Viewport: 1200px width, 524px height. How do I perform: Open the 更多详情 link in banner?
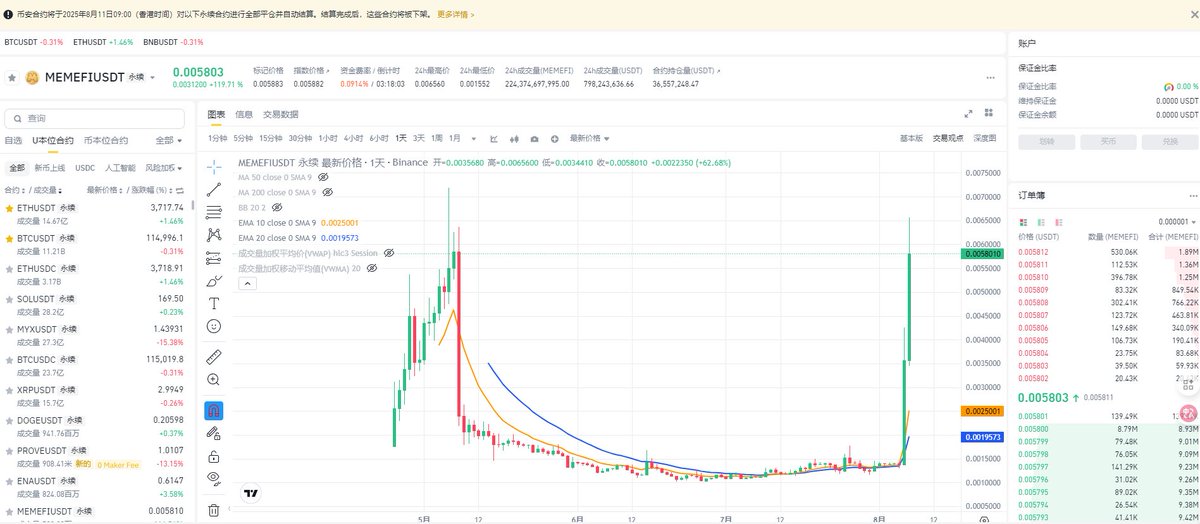(x=455, y=15)
